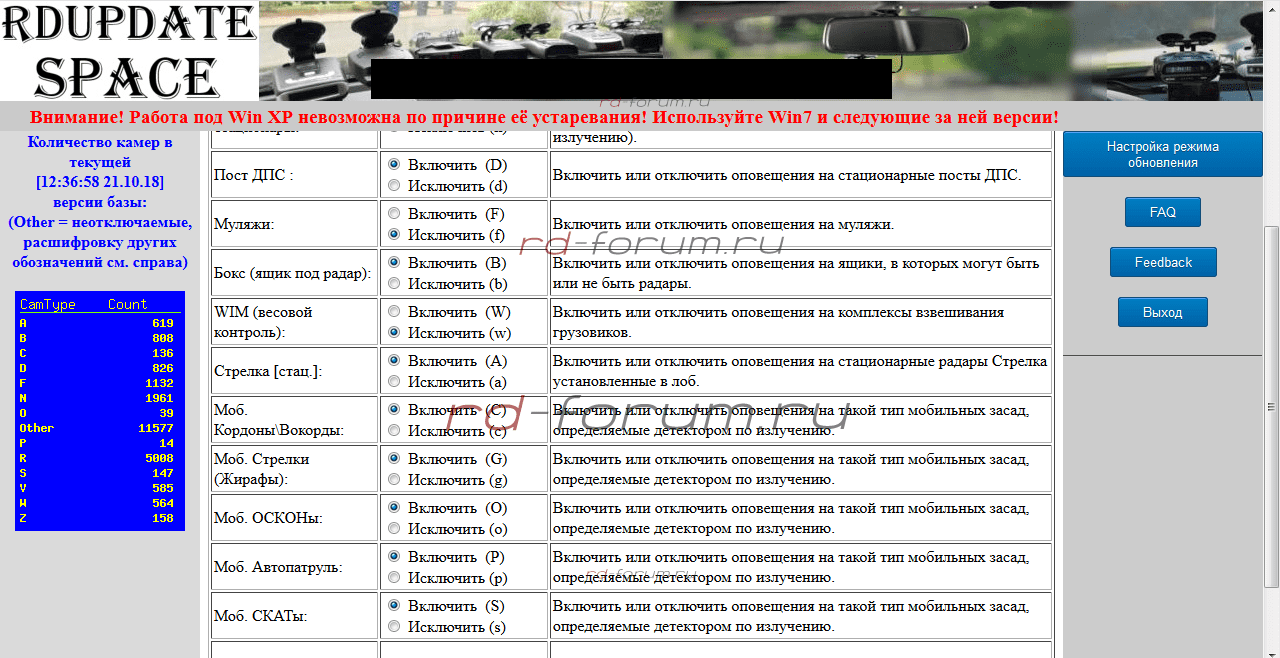This screenshot has width=1280, height=658.
Task: Click count 5008 in row R
Action: point(158,458)
